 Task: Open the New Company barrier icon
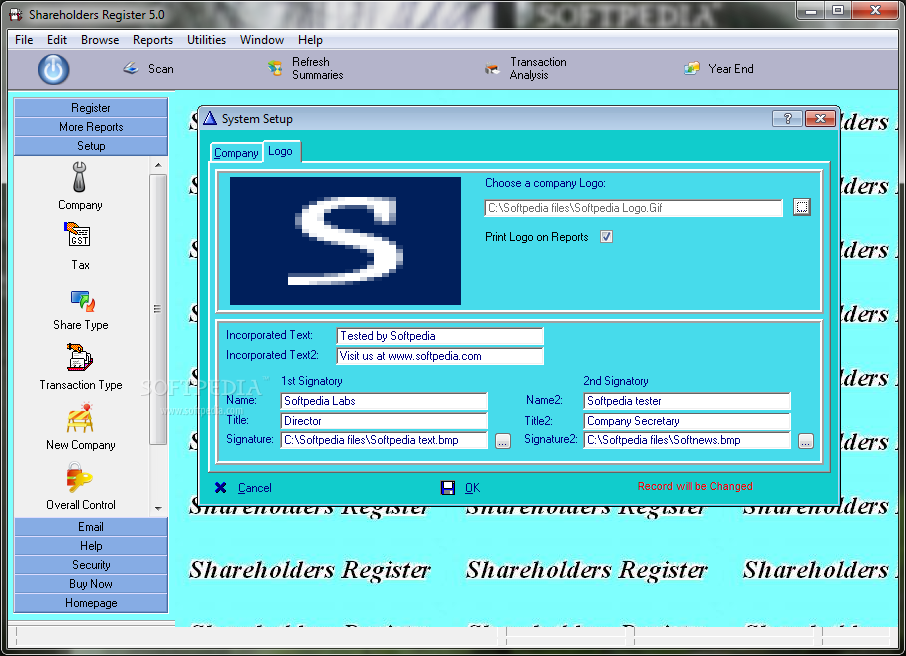pyautogui.click(x=80, y=417)
